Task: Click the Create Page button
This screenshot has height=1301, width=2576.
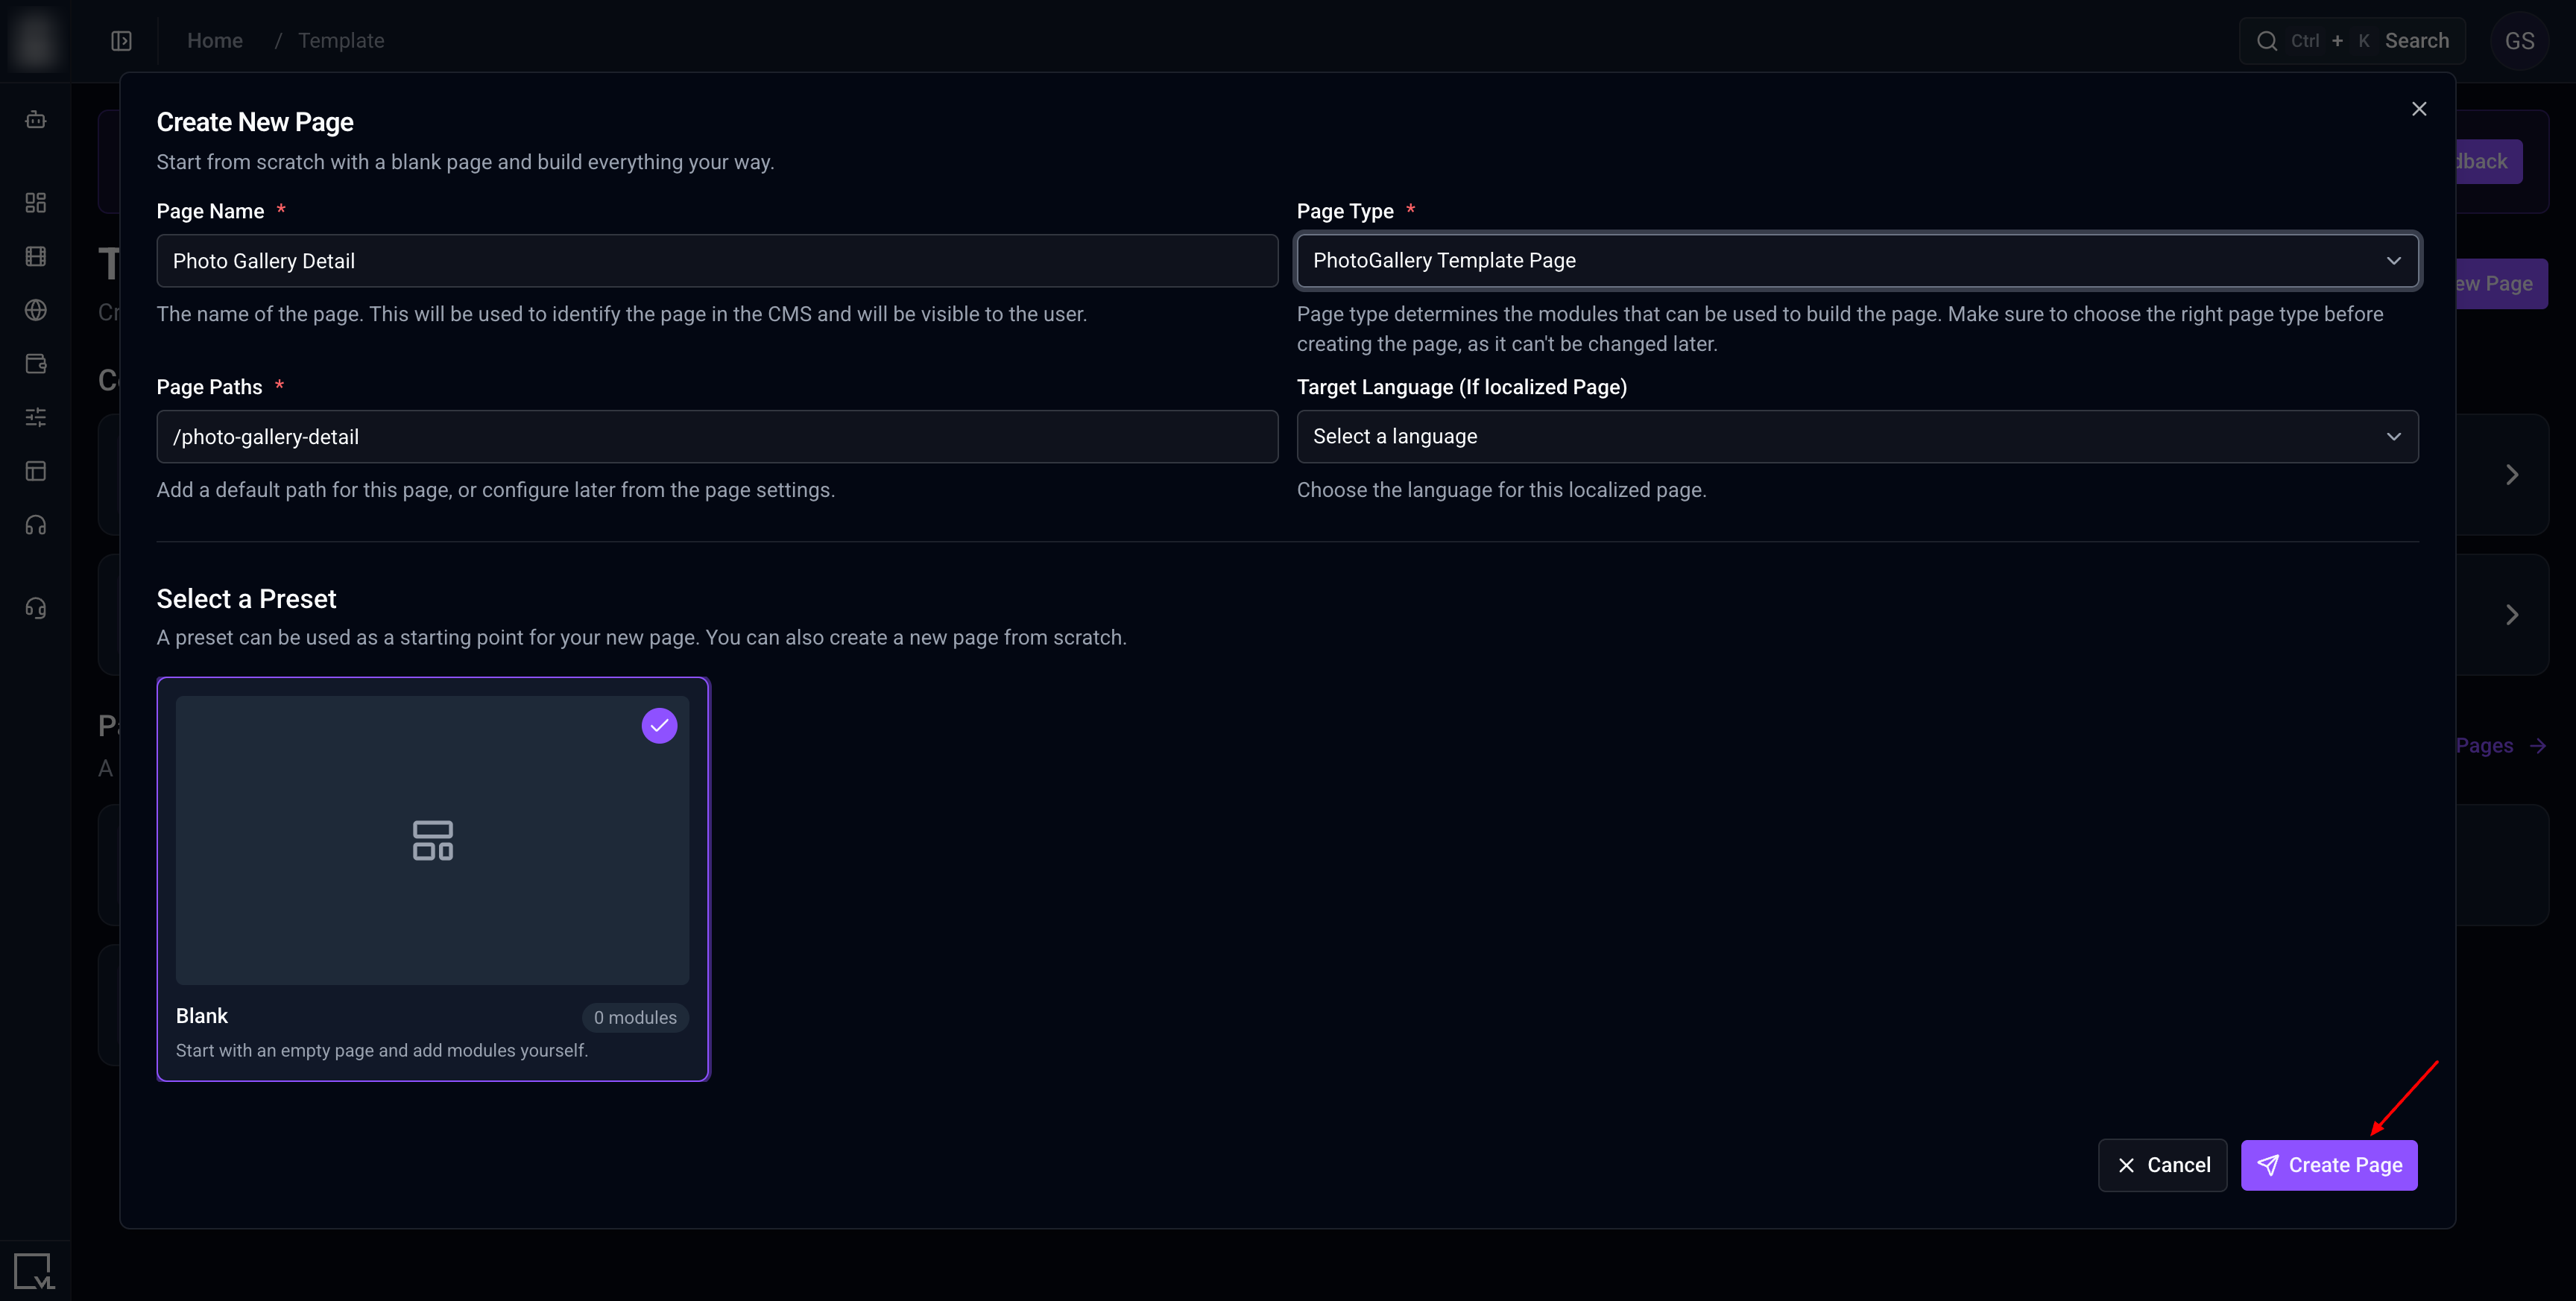Action: tap(2329, 1165)
